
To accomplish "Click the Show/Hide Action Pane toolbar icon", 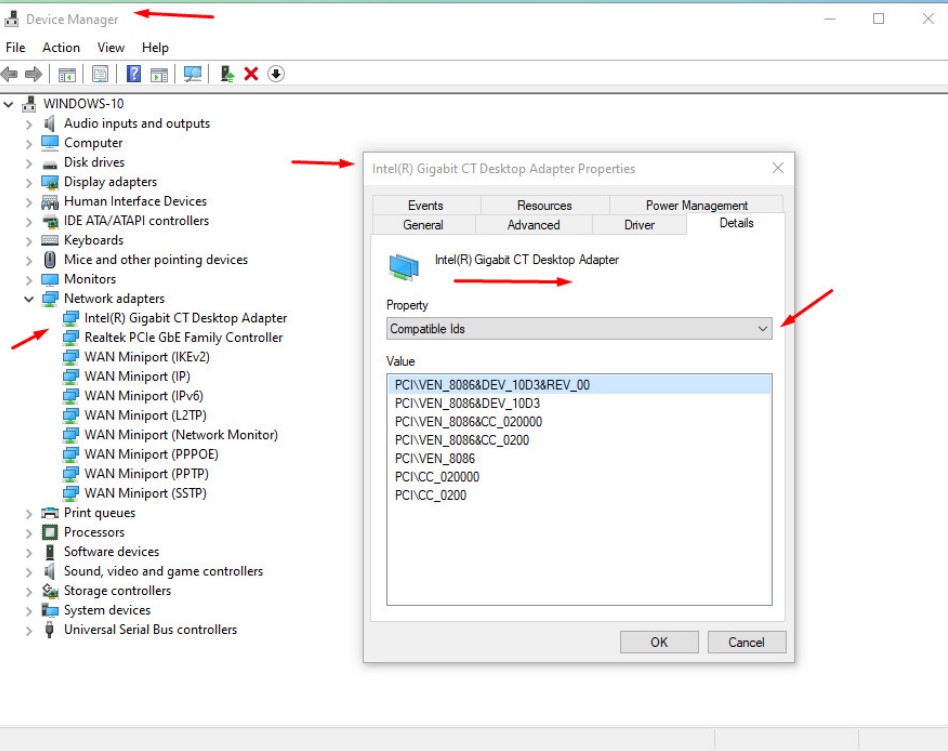I will point(160,74).
